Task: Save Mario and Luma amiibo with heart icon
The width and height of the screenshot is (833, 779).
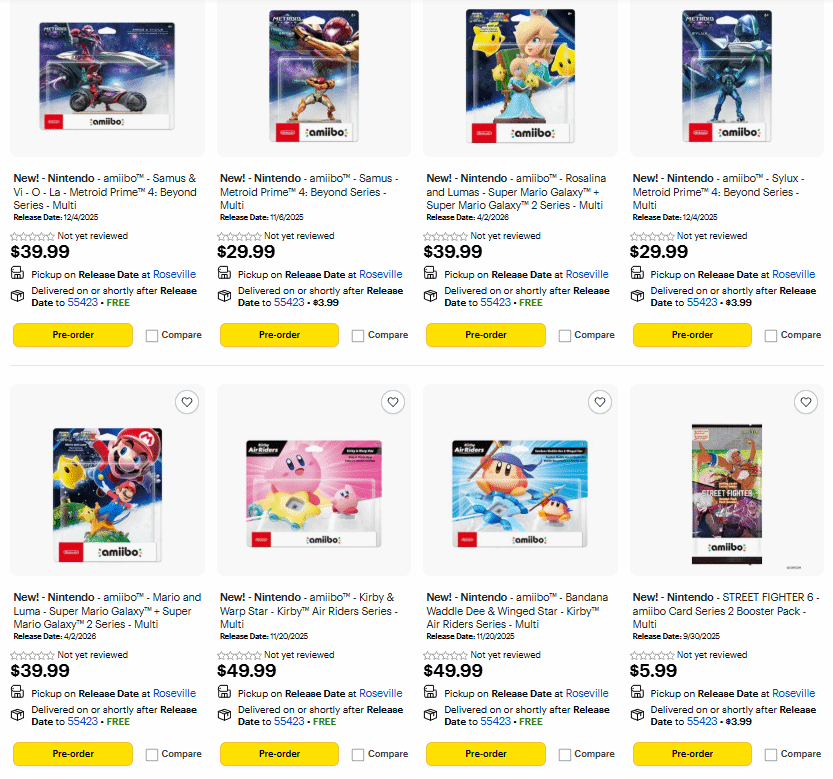Action: 186,402
